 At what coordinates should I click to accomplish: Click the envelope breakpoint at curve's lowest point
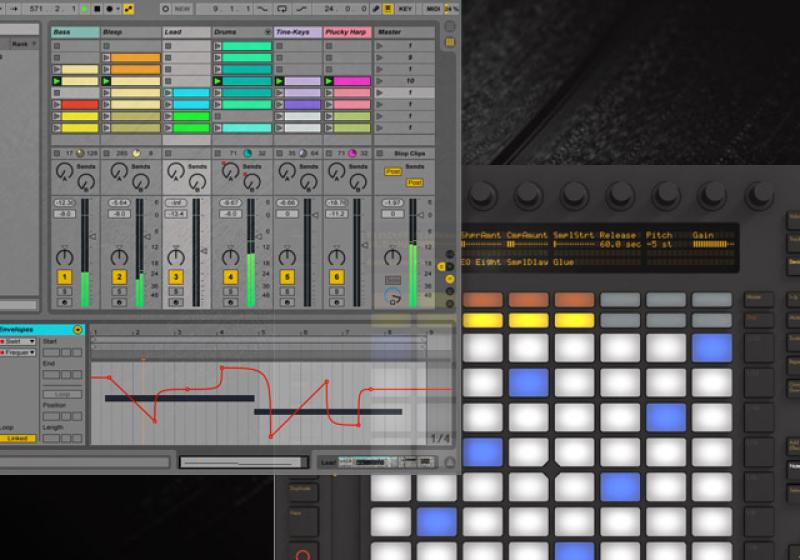(271, 436)
